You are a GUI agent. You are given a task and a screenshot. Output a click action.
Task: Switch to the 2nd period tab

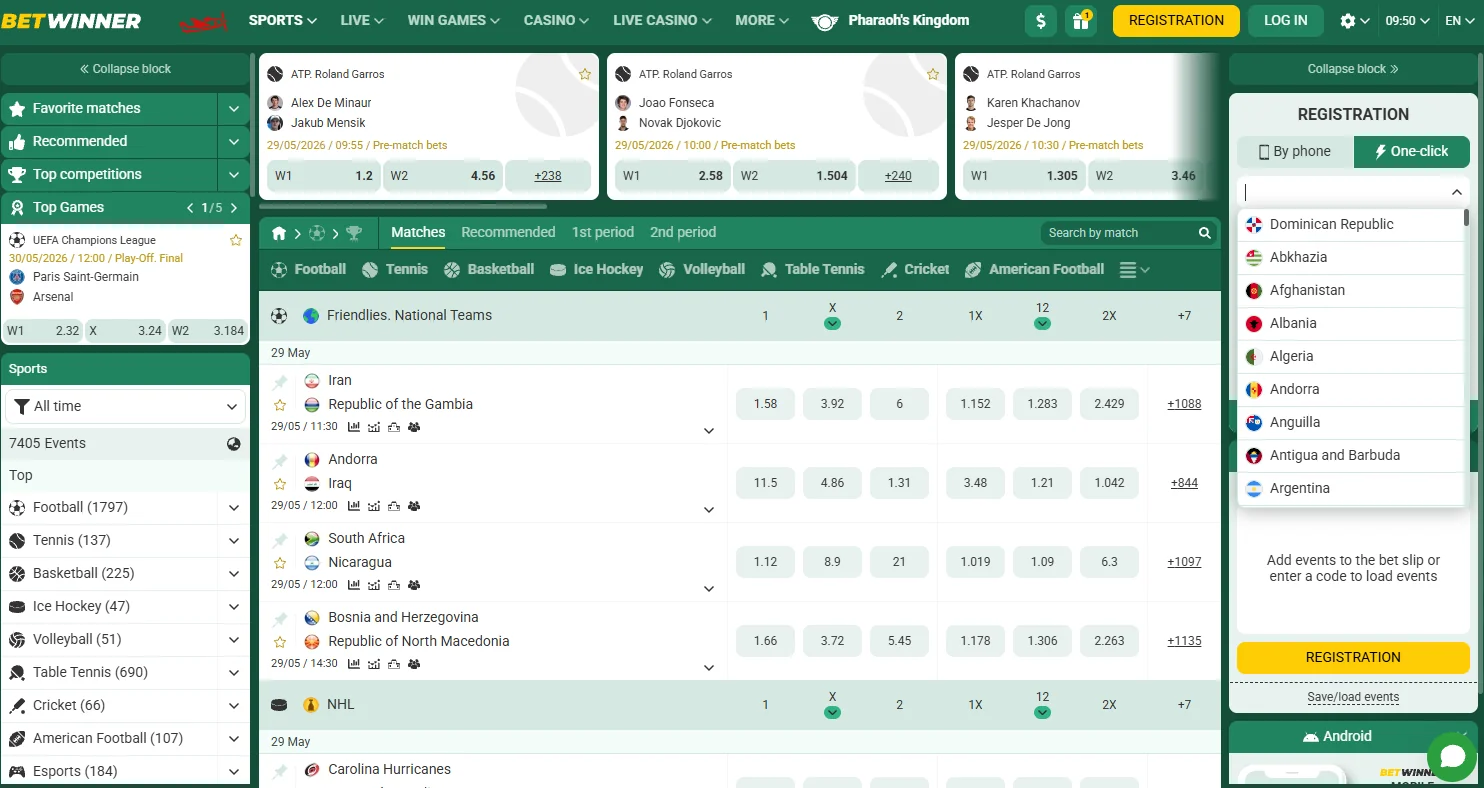683,232
